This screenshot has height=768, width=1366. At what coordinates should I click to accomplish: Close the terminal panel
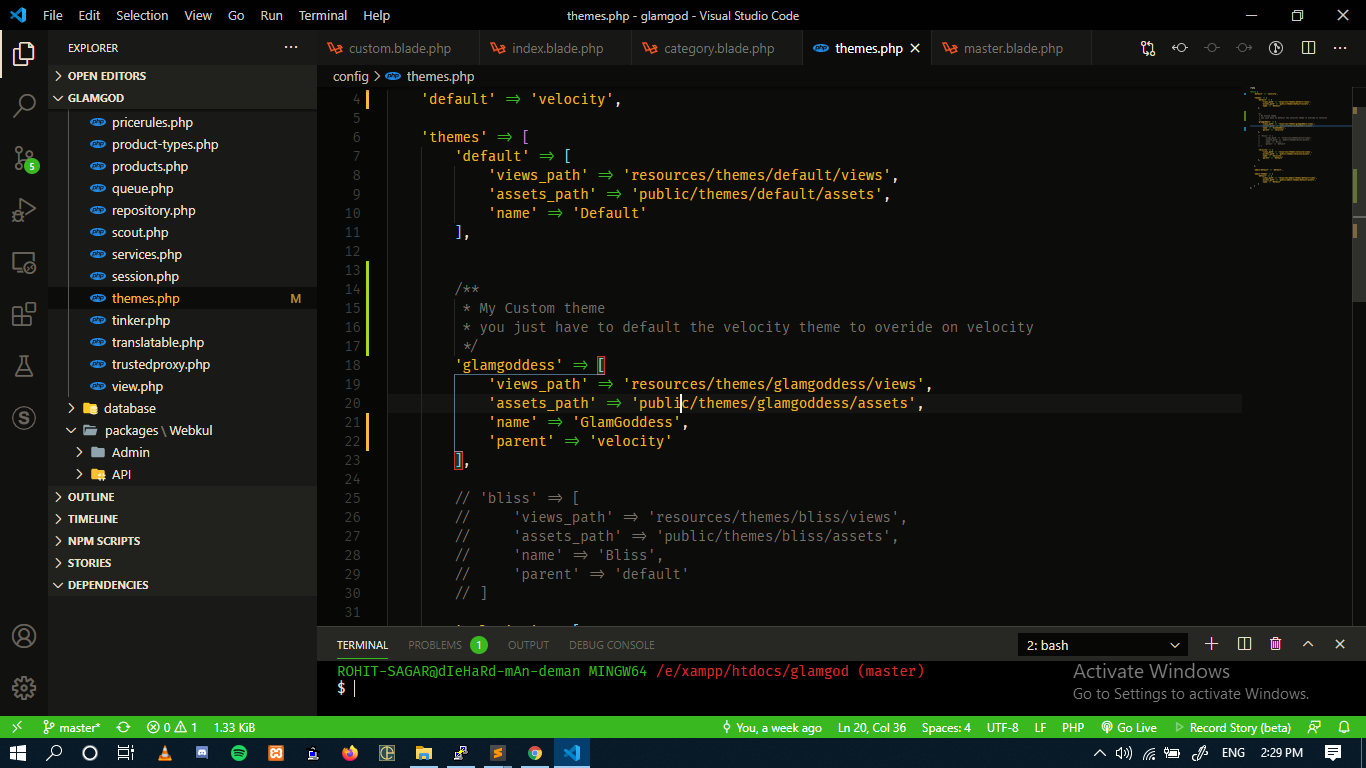tap(1340, 645)
